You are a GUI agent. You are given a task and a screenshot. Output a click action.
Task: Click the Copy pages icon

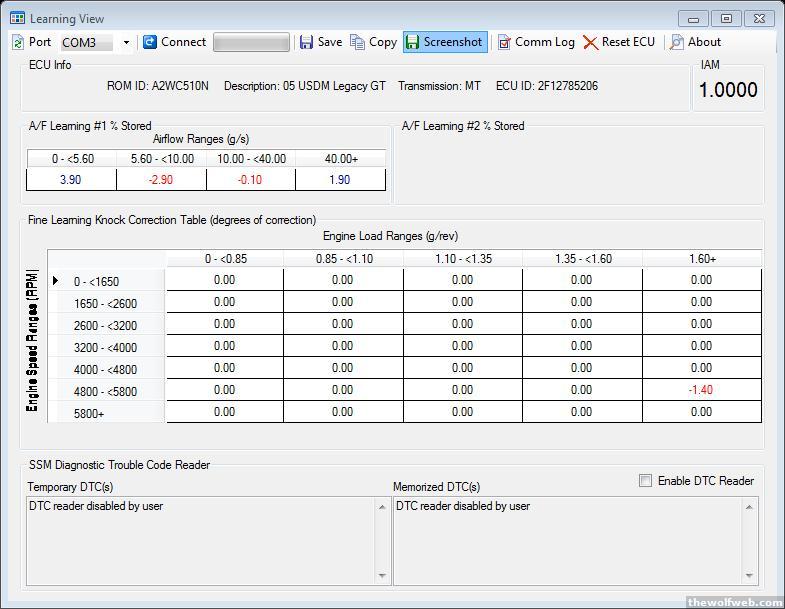click(357, 42)
